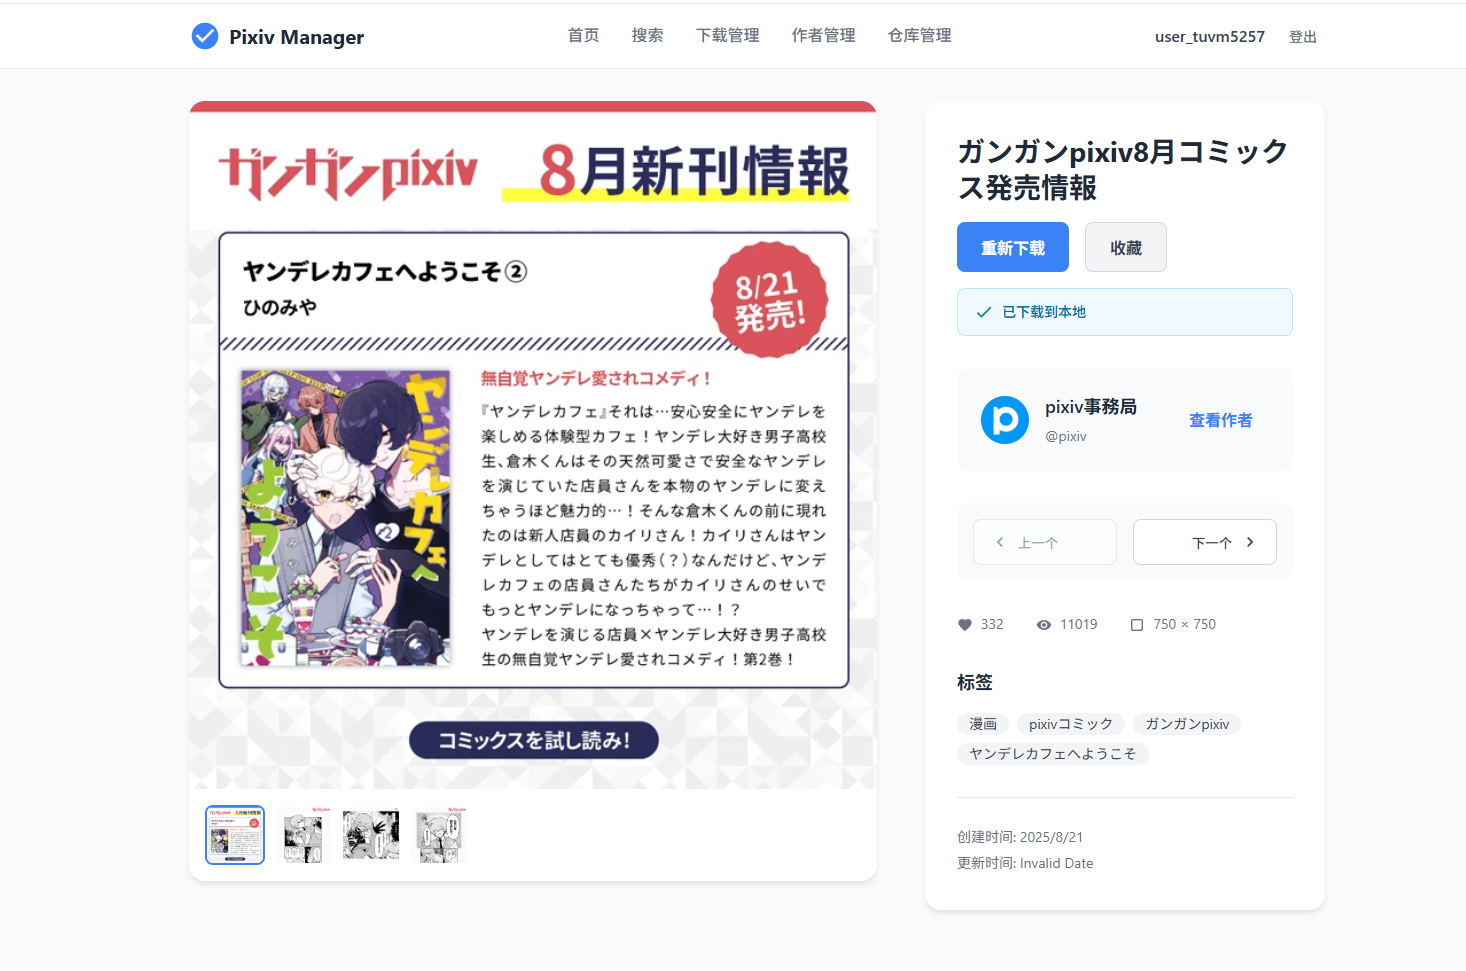Select the third page thumbnail

coord(371,835)
